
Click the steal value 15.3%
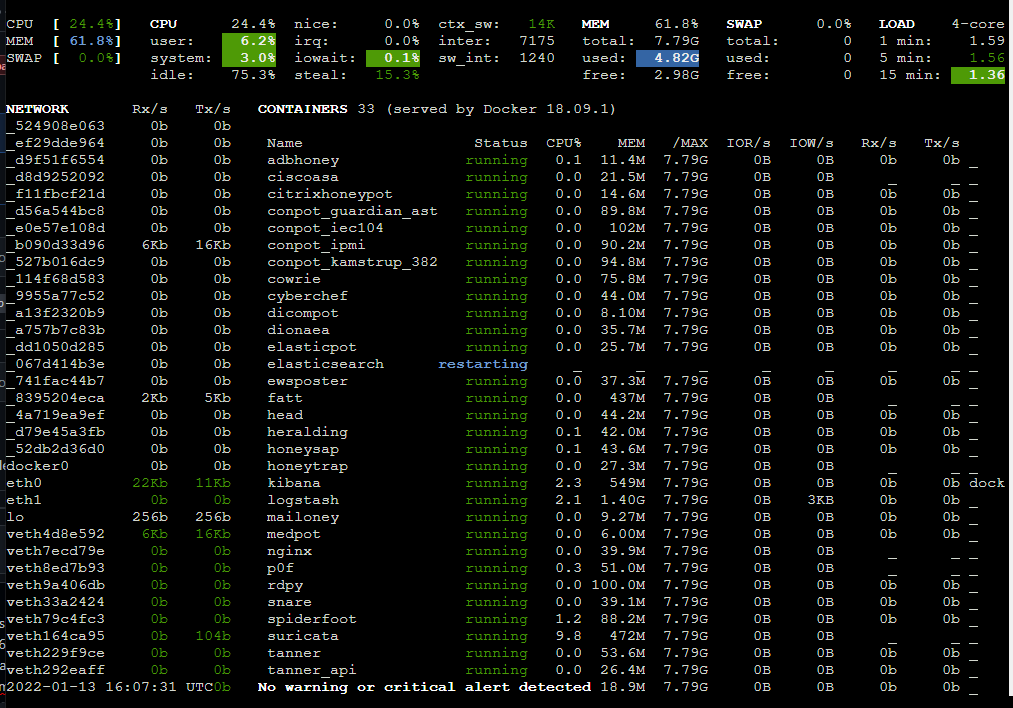(397, 75)
